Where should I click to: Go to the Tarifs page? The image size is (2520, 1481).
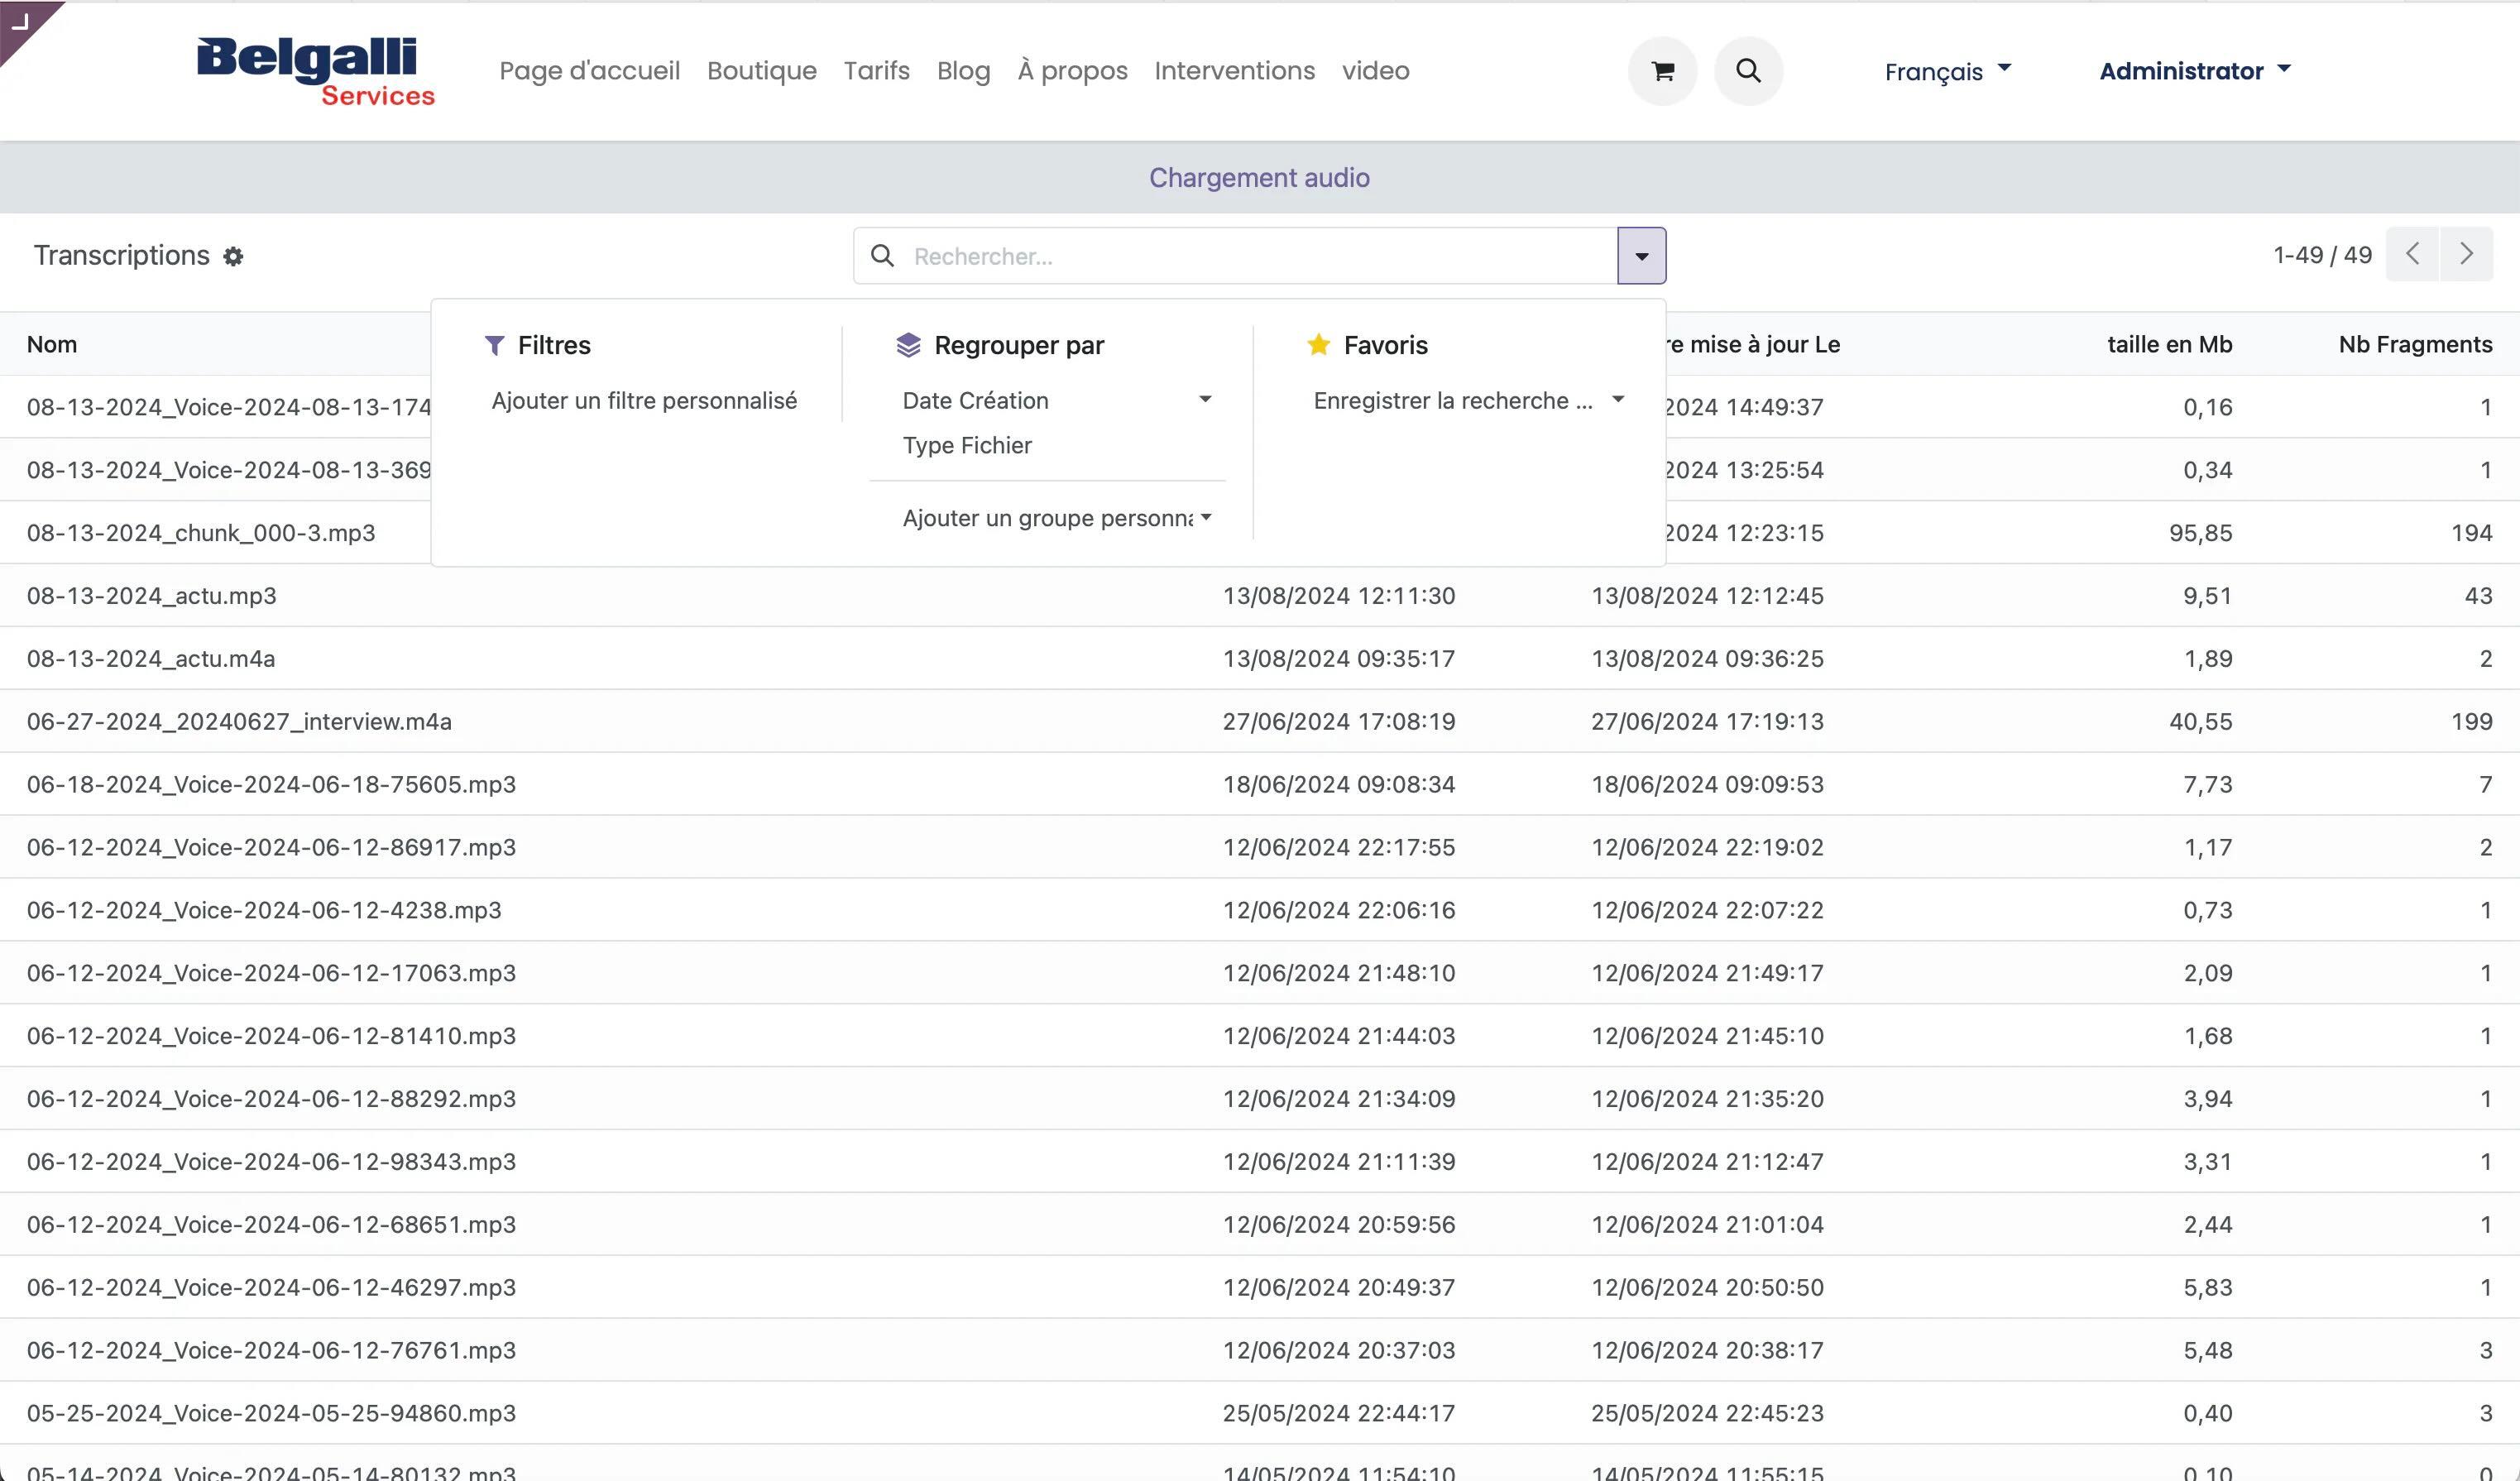(876, 71)
